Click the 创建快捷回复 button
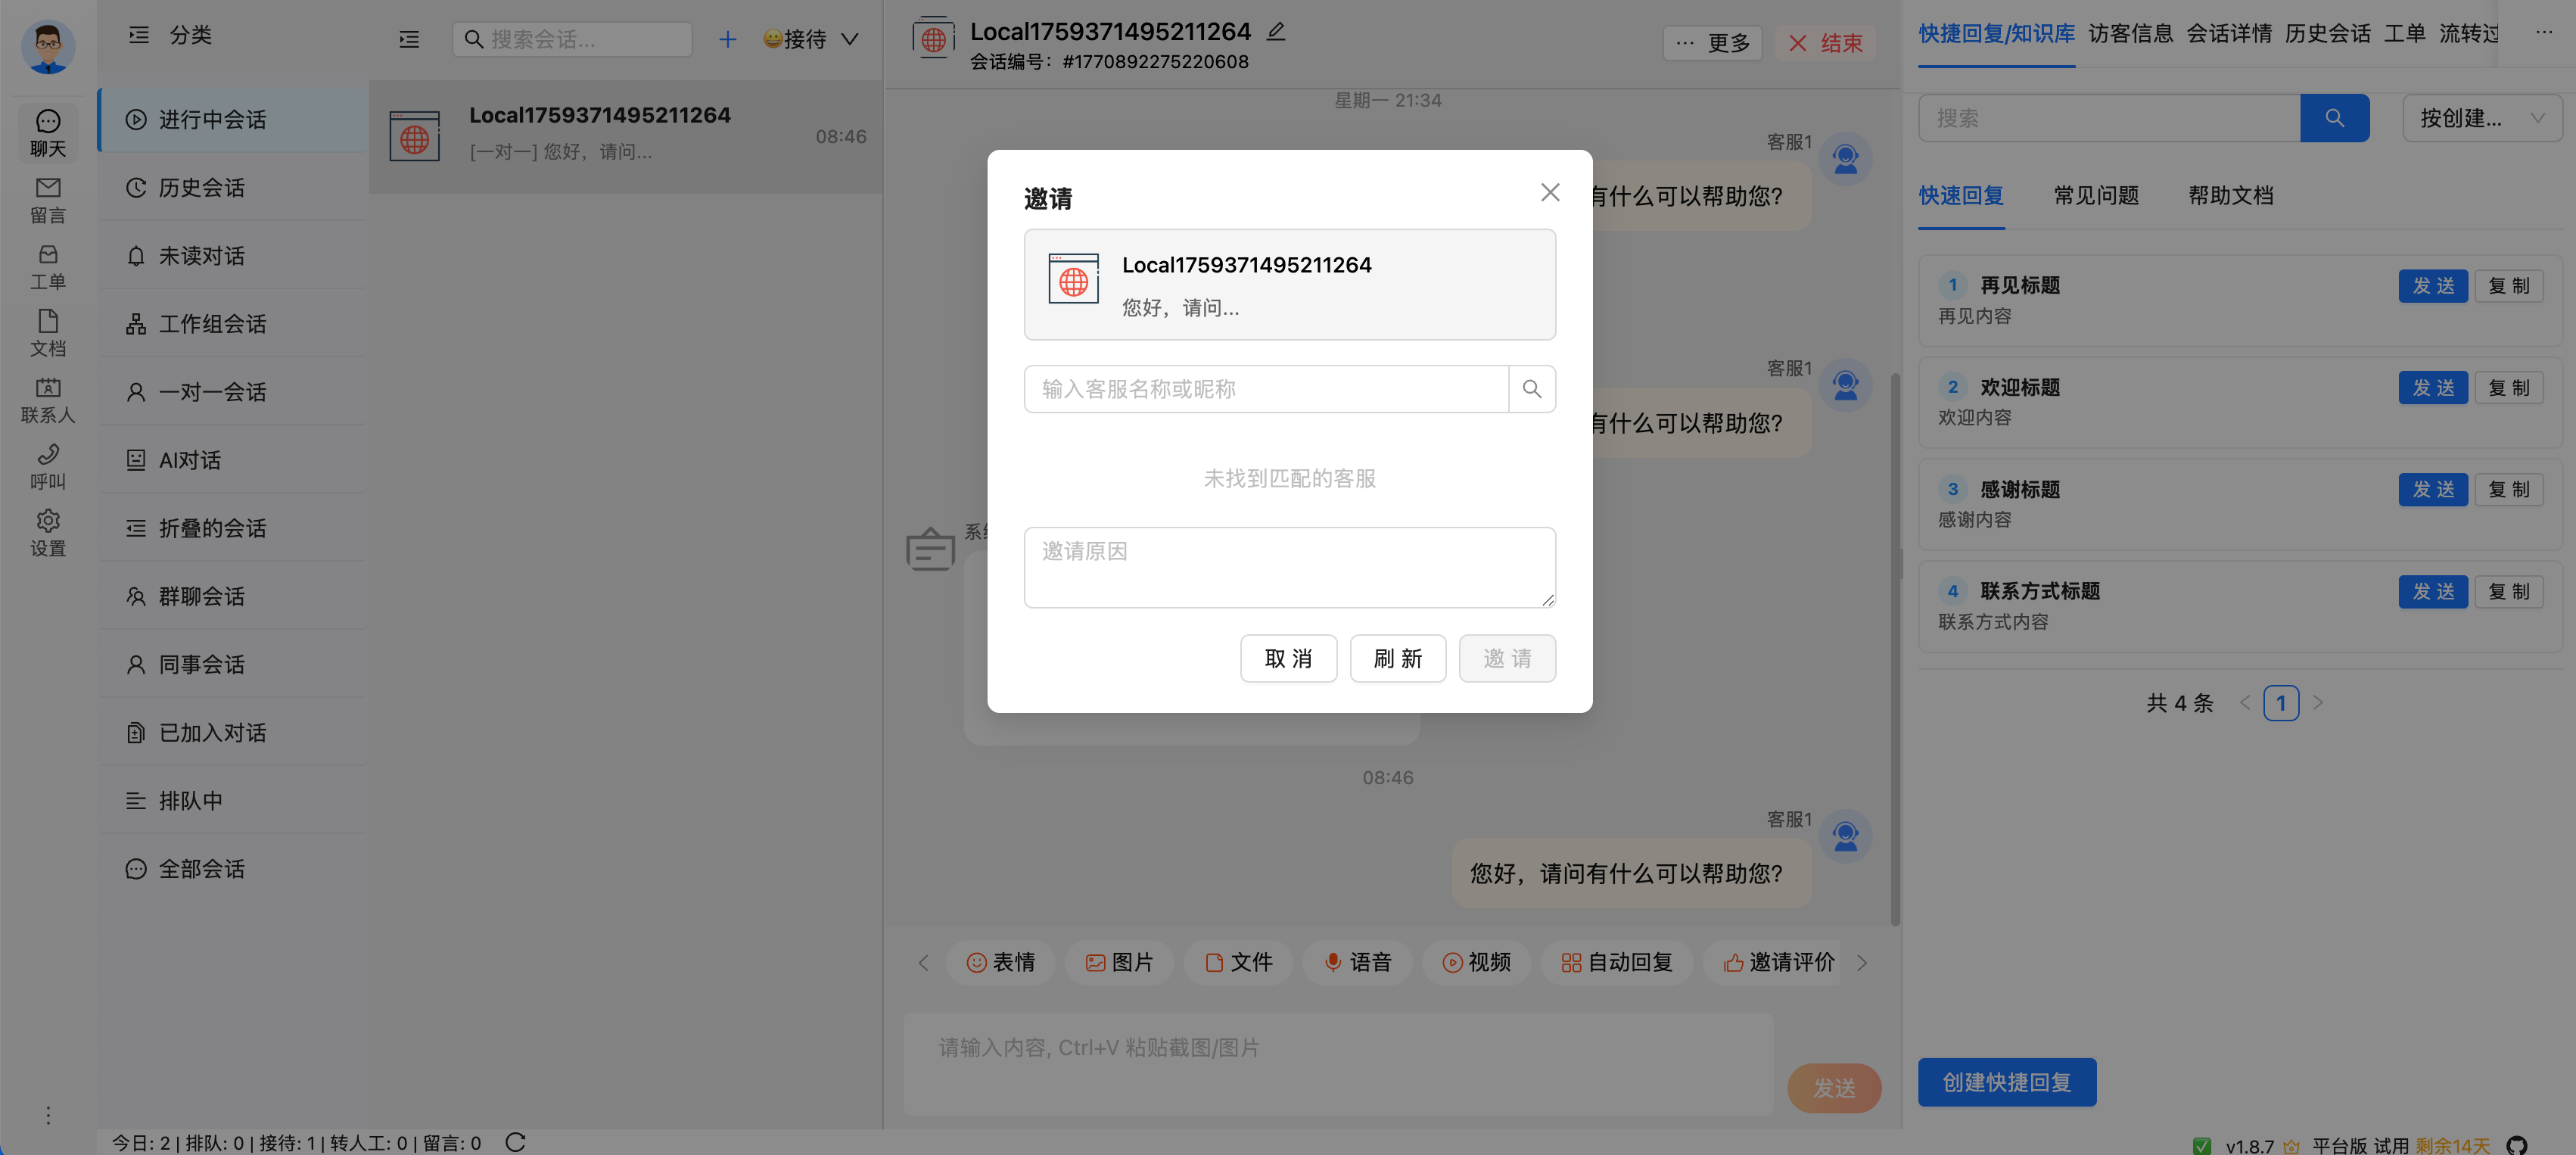Screen dimensions: 2576x1155 click(x=2006, y=1082)
